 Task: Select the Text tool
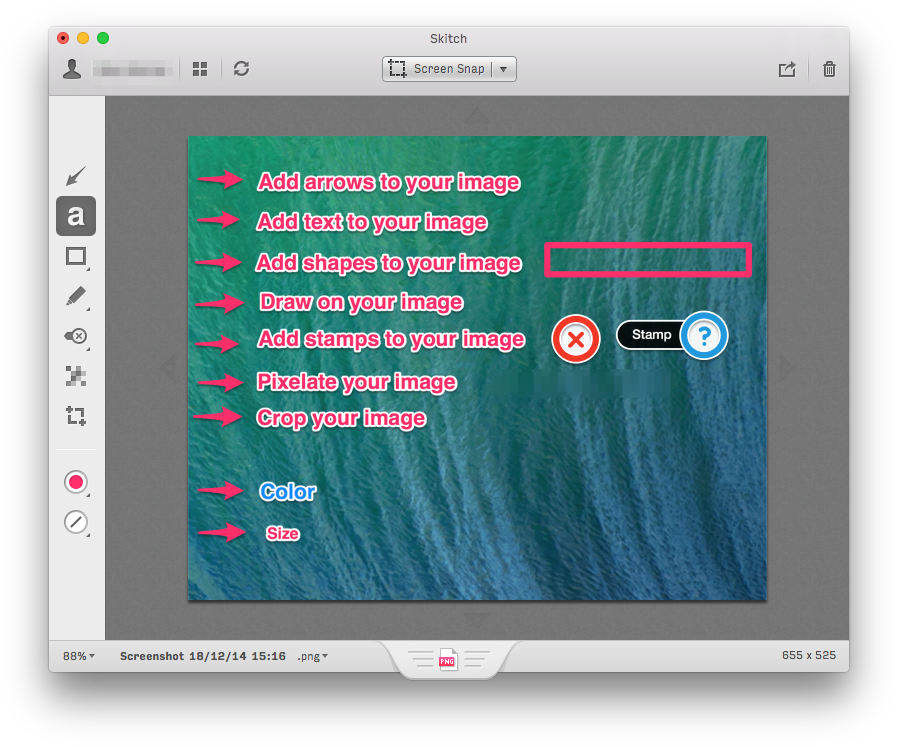(x=76, y=215)
